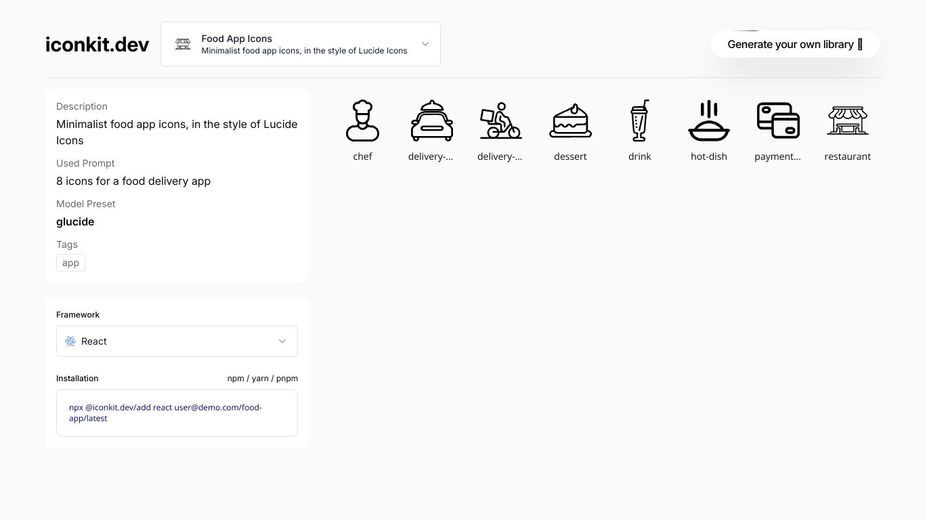
Task: Click the 'Used Prompt' heading
Action: (86, 163)
